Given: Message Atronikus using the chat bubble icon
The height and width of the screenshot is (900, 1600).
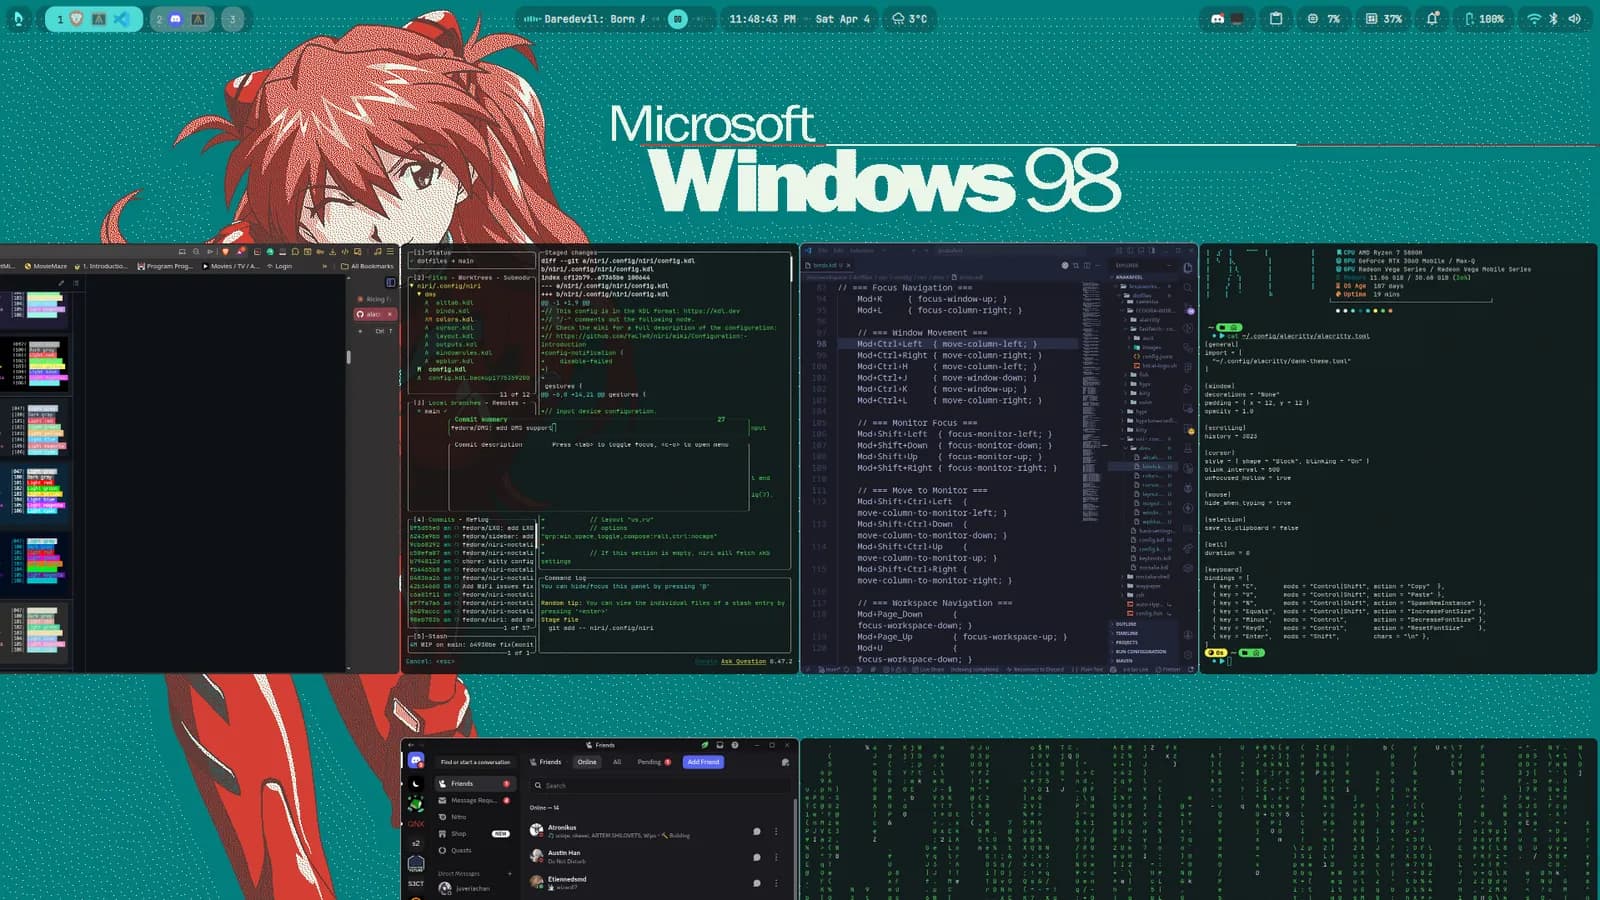Looking at the screenshot, I should click(x=757, y=831).
